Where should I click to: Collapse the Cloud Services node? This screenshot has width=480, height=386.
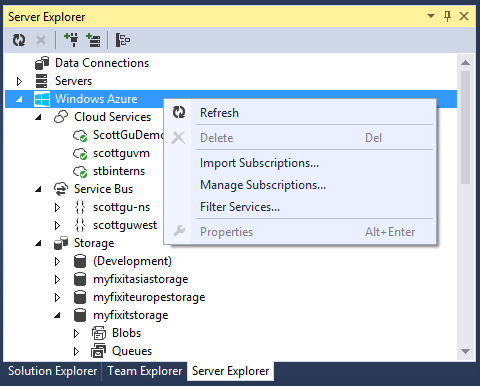click(x=38, y=117)
